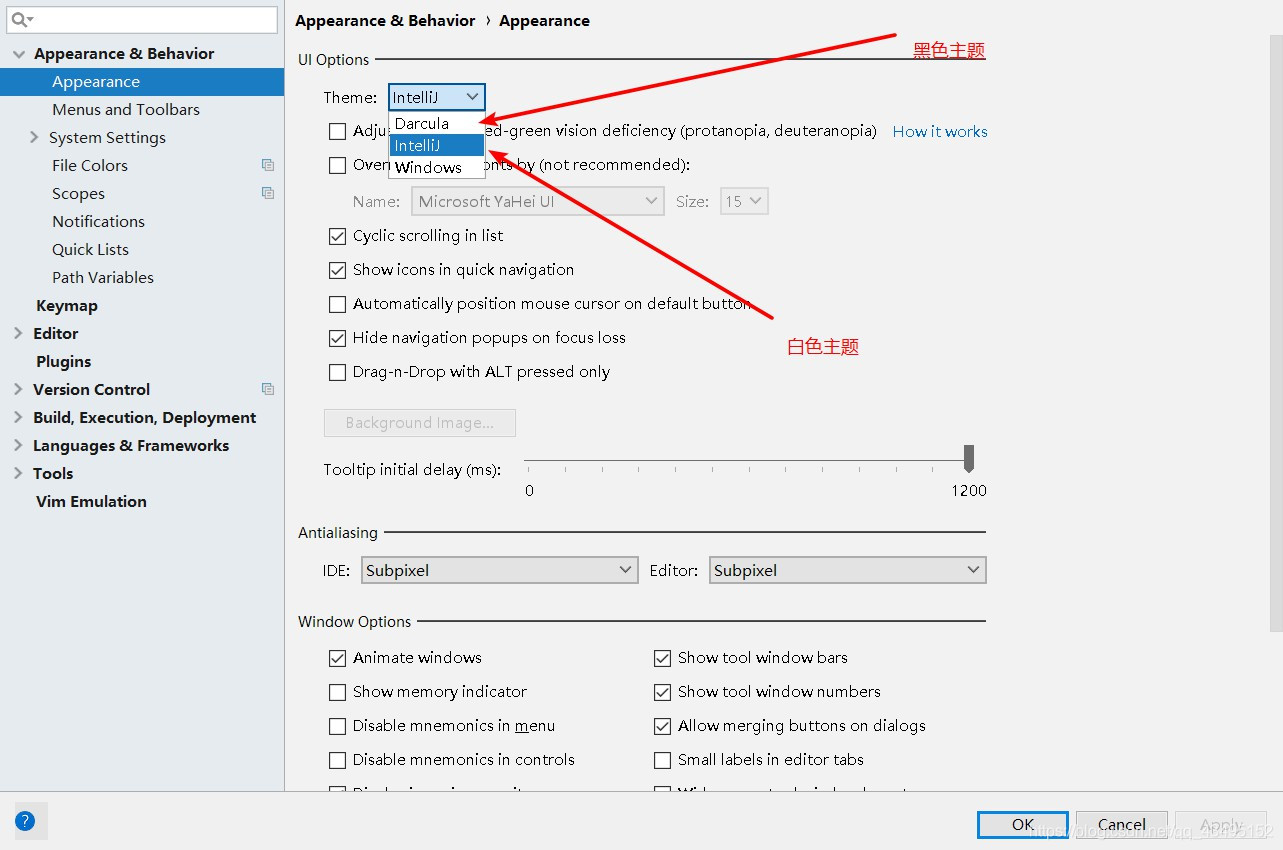Click project-level icon beside Version Control

point(267,389)
